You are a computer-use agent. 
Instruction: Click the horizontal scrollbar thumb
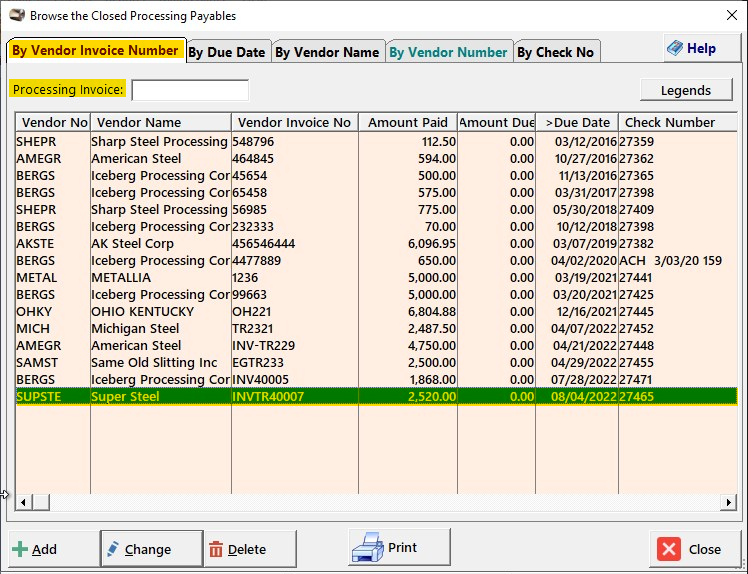41,502
